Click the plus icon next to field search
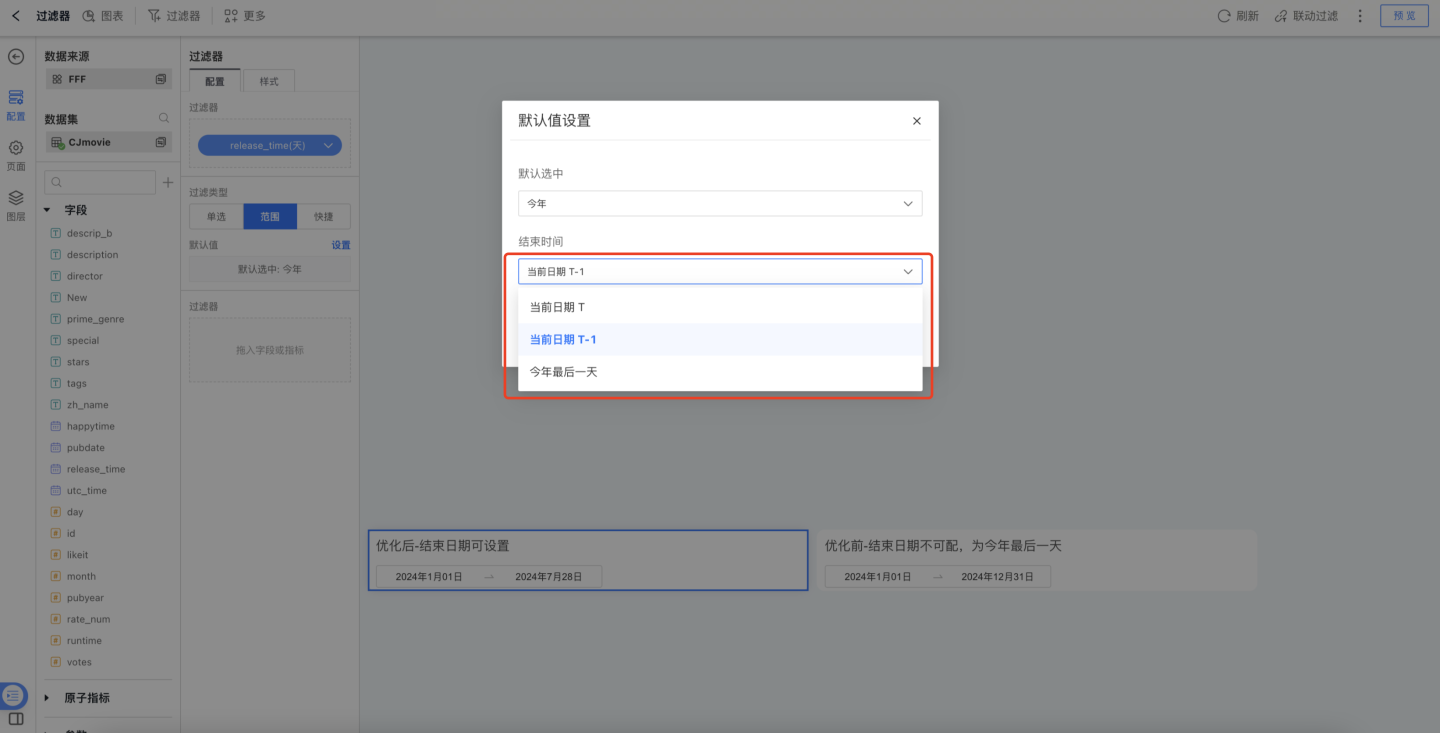This screenshot has height=733, width=1440. tap(168, 182)
